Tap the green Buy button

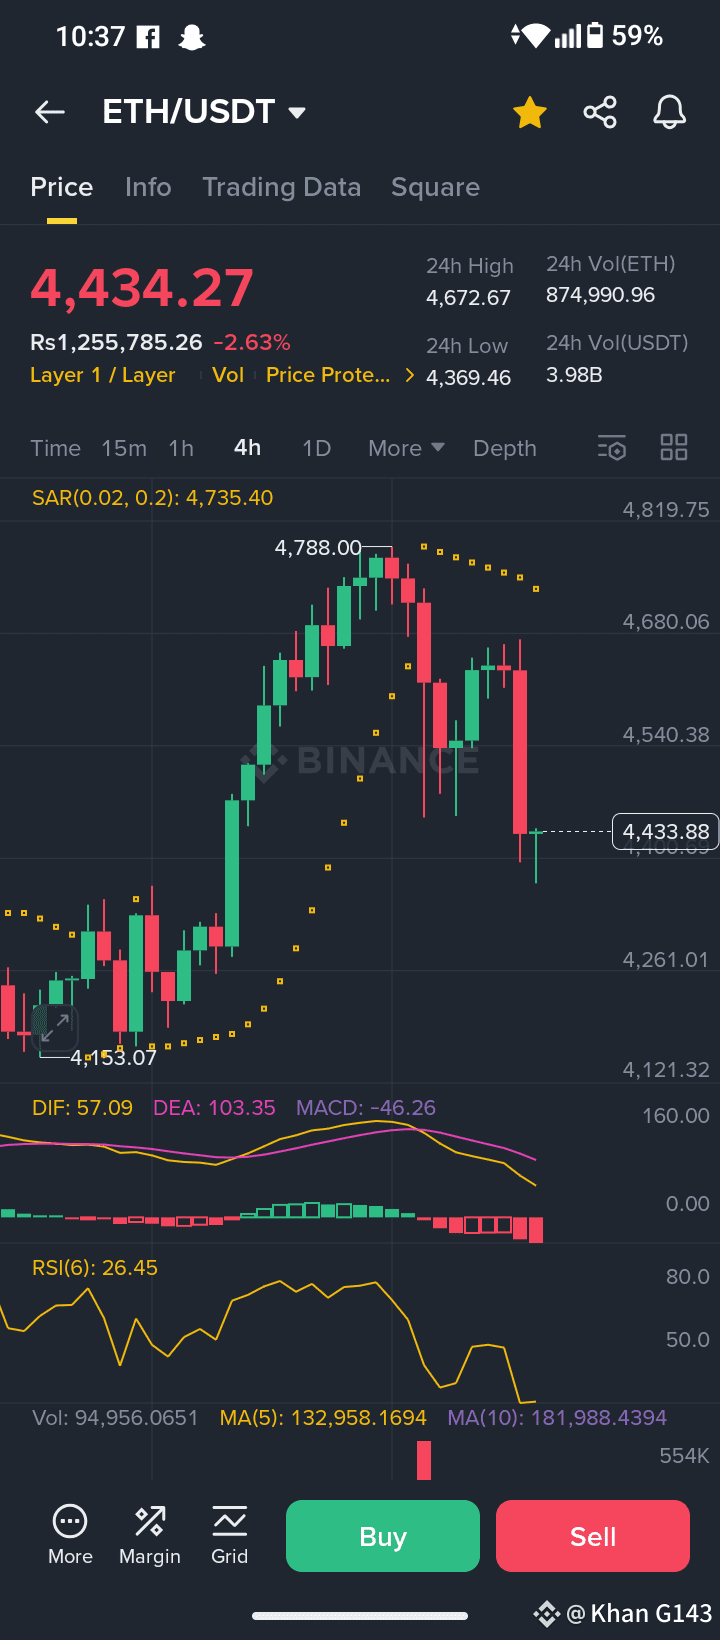(x=383, y=1536)
